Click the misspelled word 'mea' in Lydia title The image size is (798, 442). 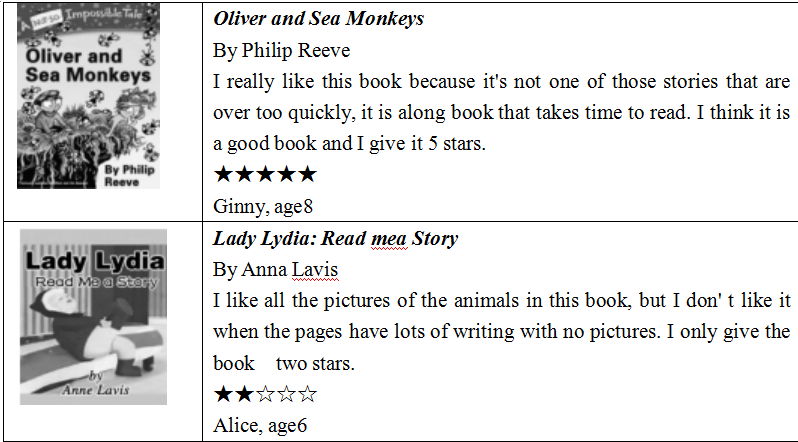pos(389,238)
